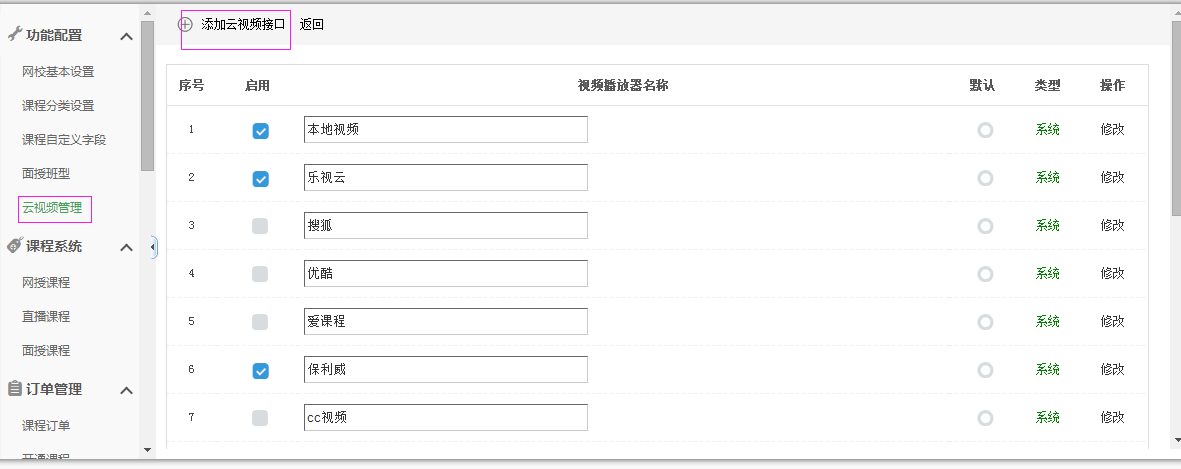Open 网校基本设置 menu item
This screenshot has height=469, width=1181.
click(x=58, y=72)
